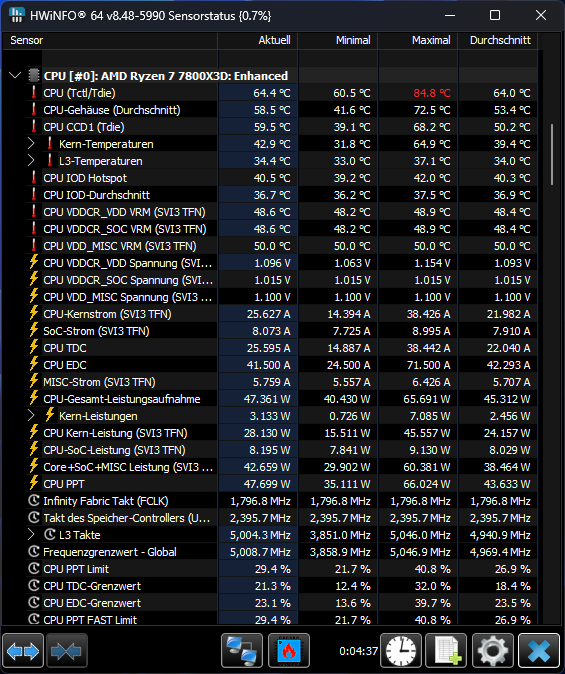Collapse the CPU [#0] Ryzen 7 7800X3D group
Screen dimensions: 565x674
[15, 76]
